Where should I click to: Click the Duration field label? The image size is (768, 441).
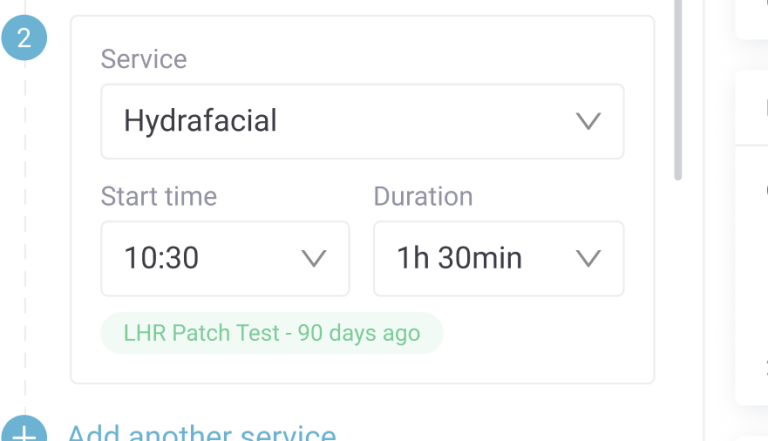coord(423,196)
